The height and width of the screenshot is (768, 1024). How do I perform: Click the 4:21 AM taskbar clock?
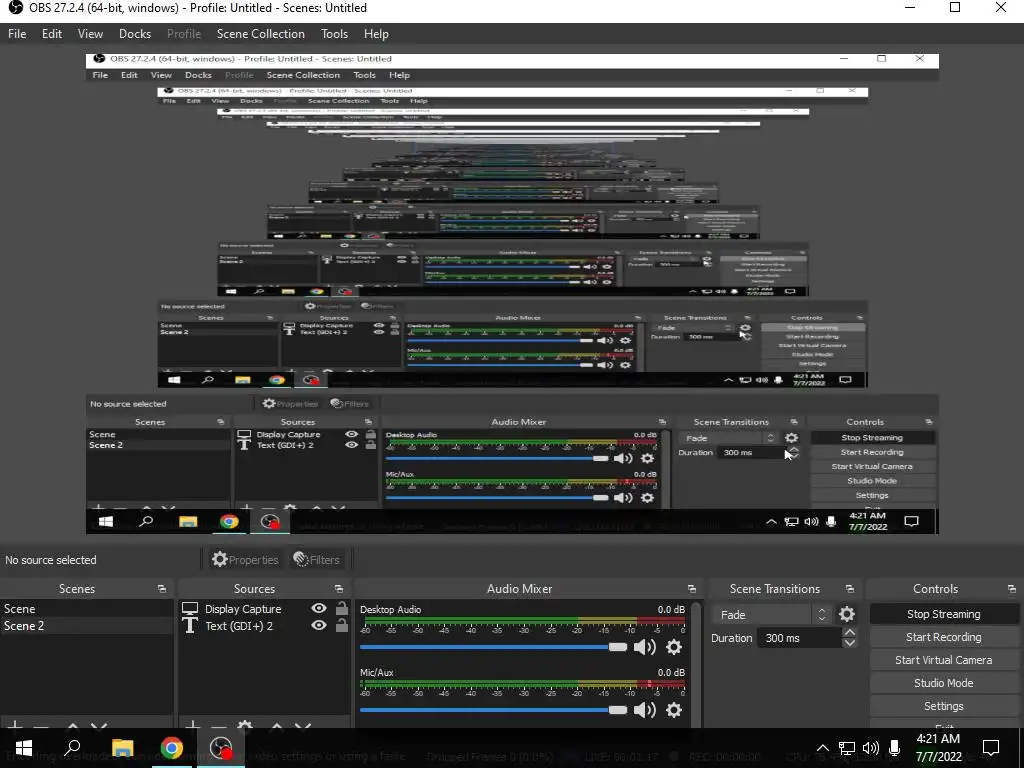(938, 748)
